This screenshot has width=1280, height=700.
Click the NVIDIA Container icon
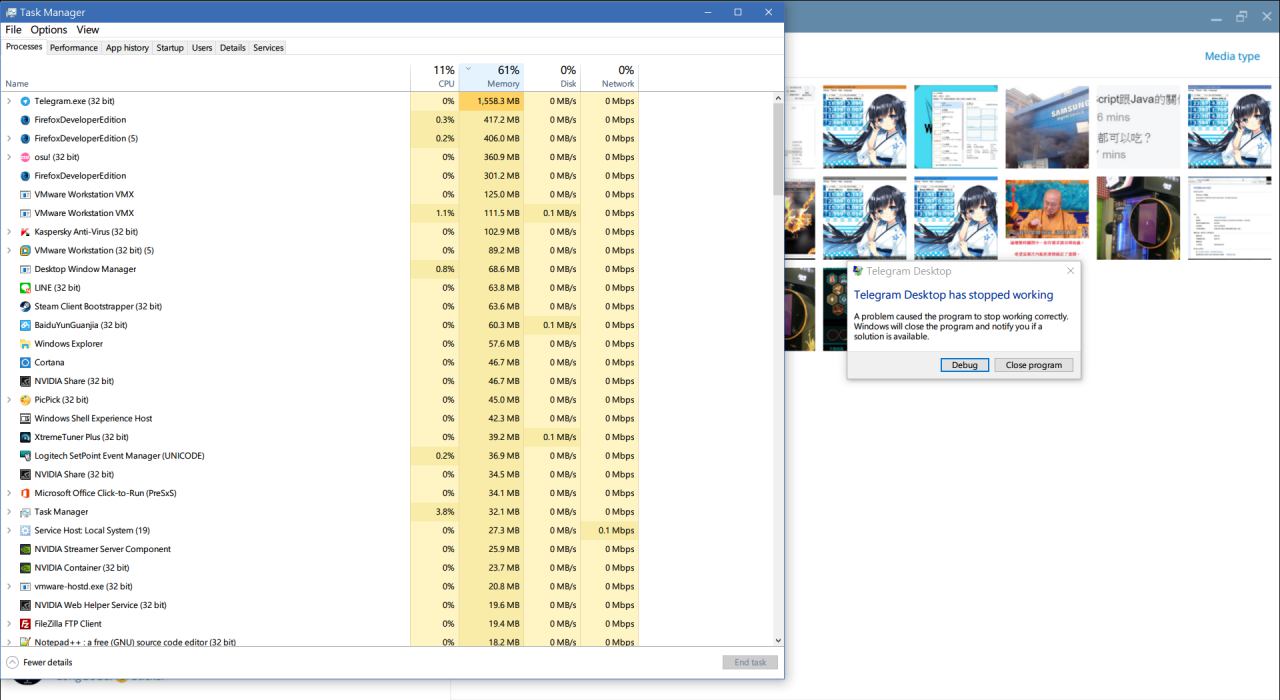25,568
